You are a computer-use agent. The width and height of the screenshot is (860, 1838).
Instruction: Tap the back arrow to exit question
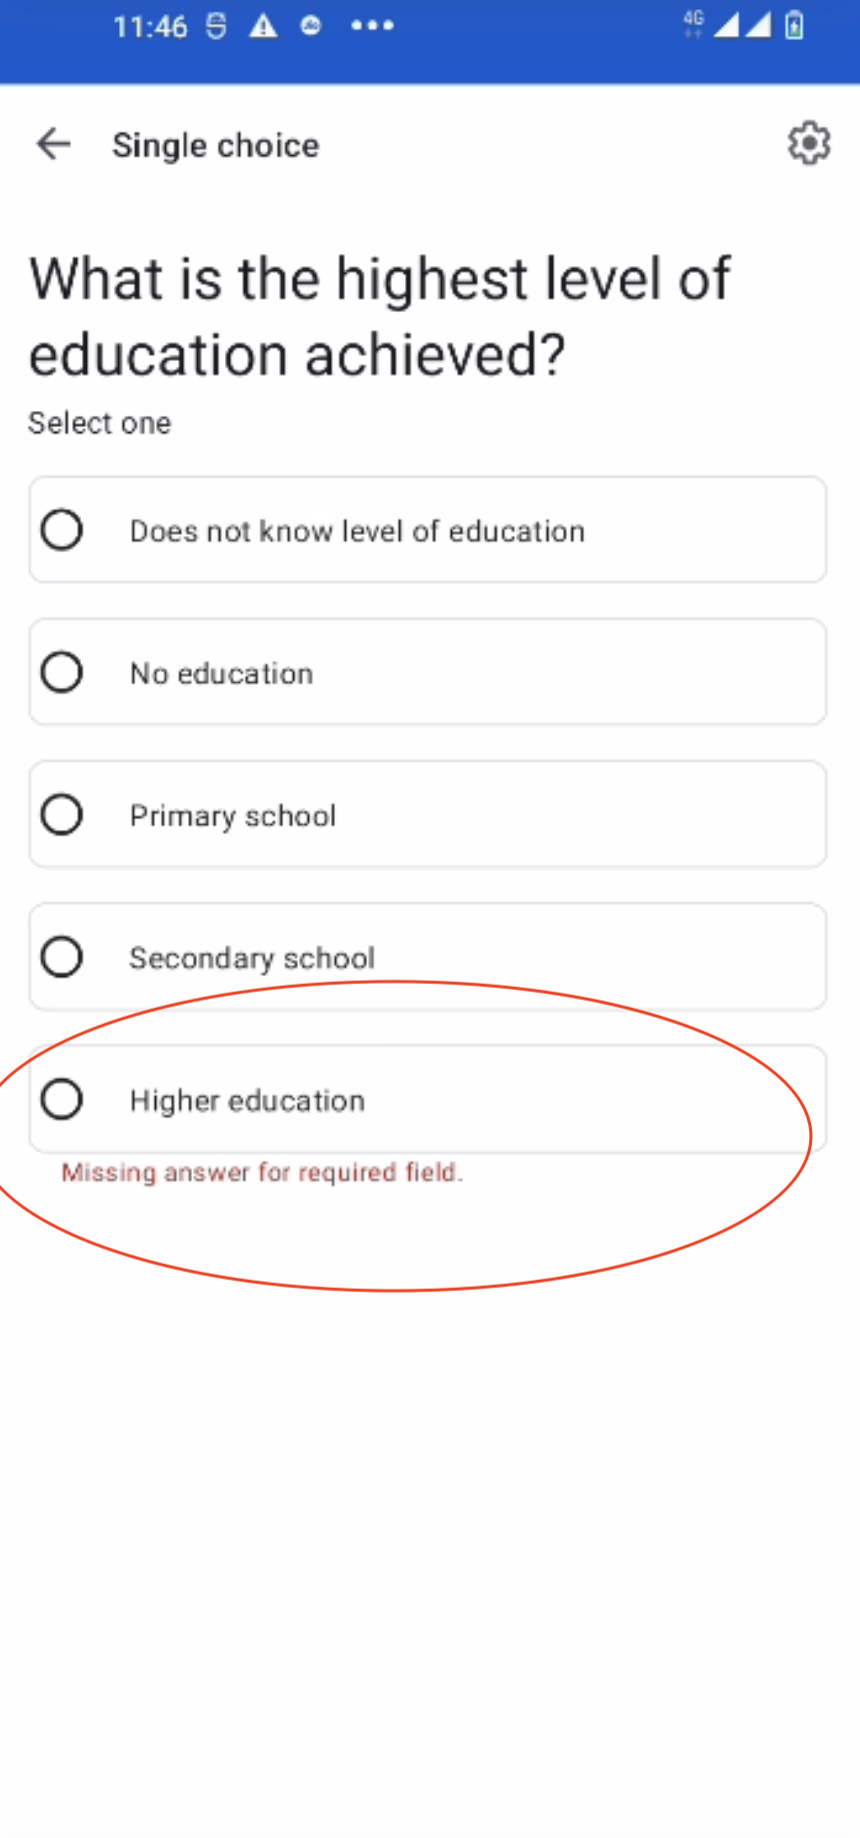(x=52, y=144)
